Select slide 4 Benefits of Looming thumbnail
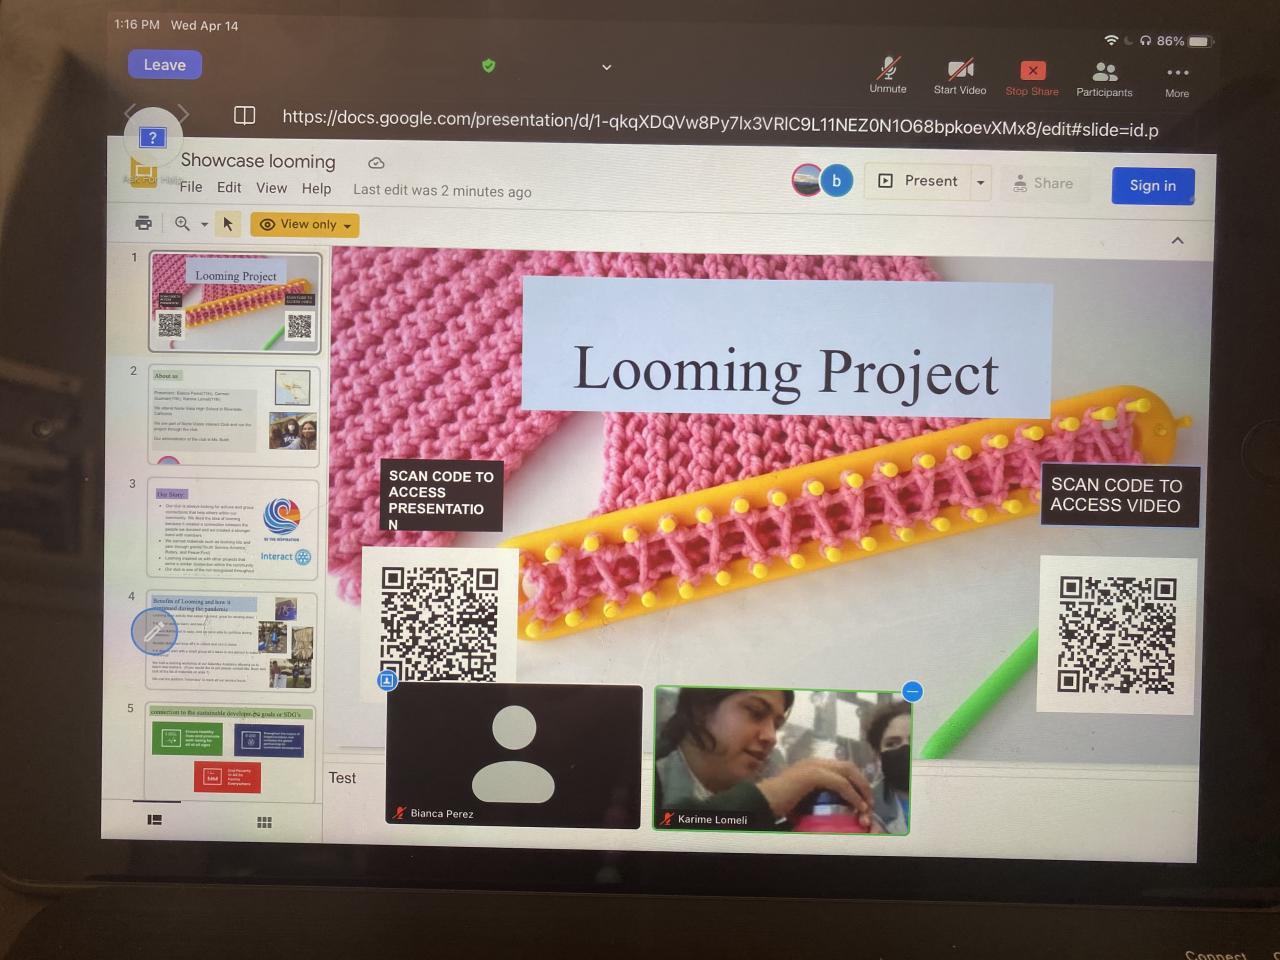 232,642
